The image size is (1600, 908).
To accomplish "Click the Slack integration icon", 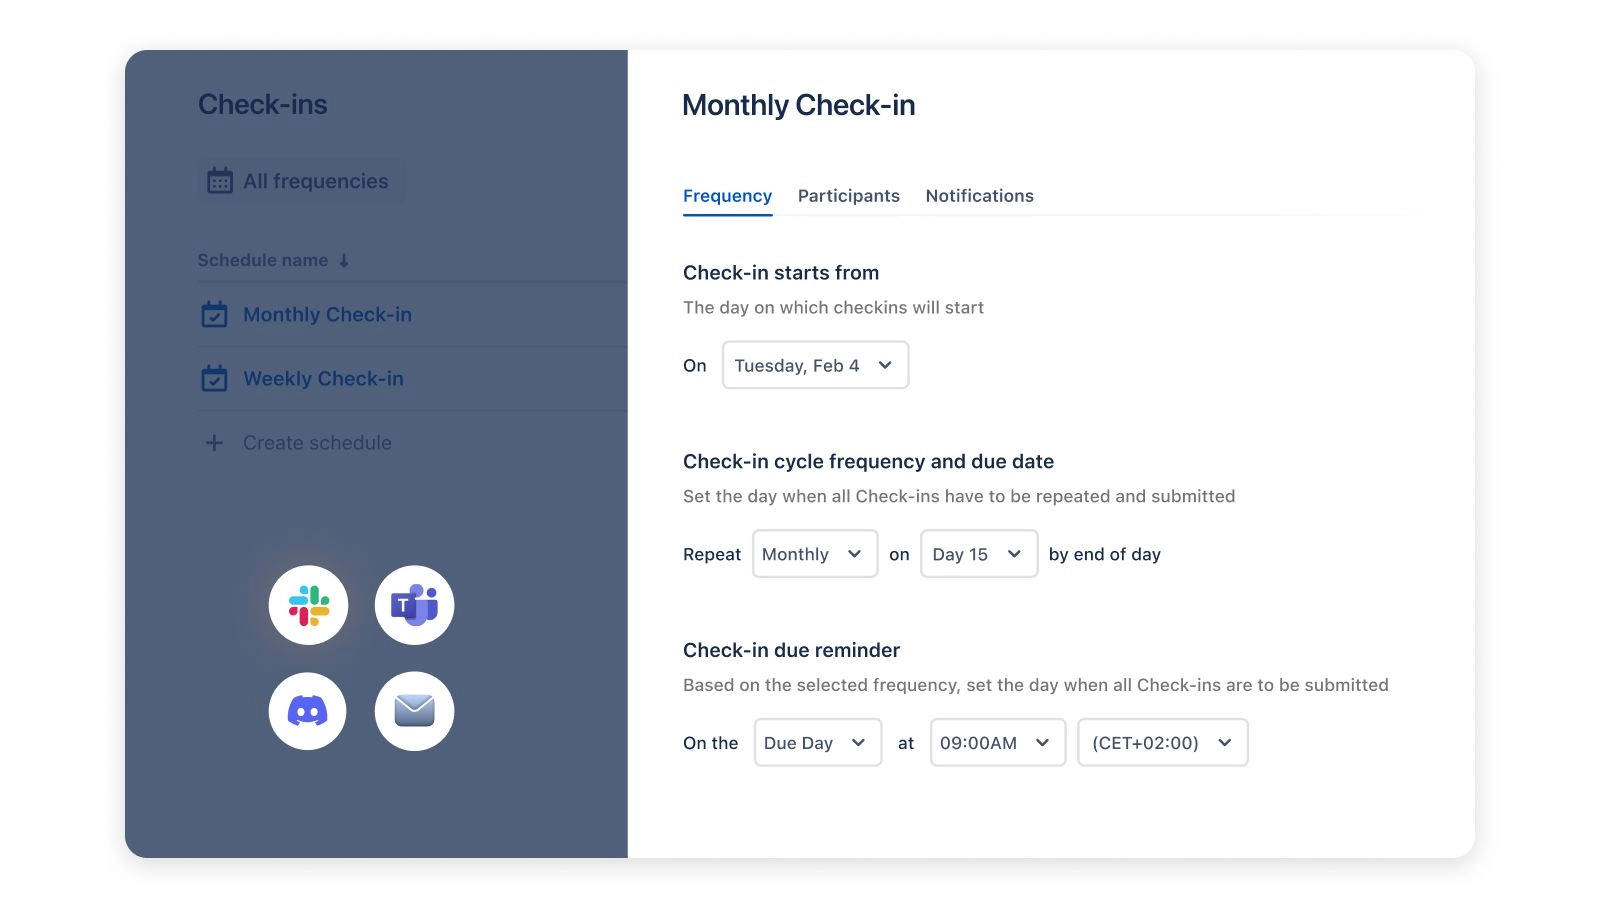I will tap(308, 605).
